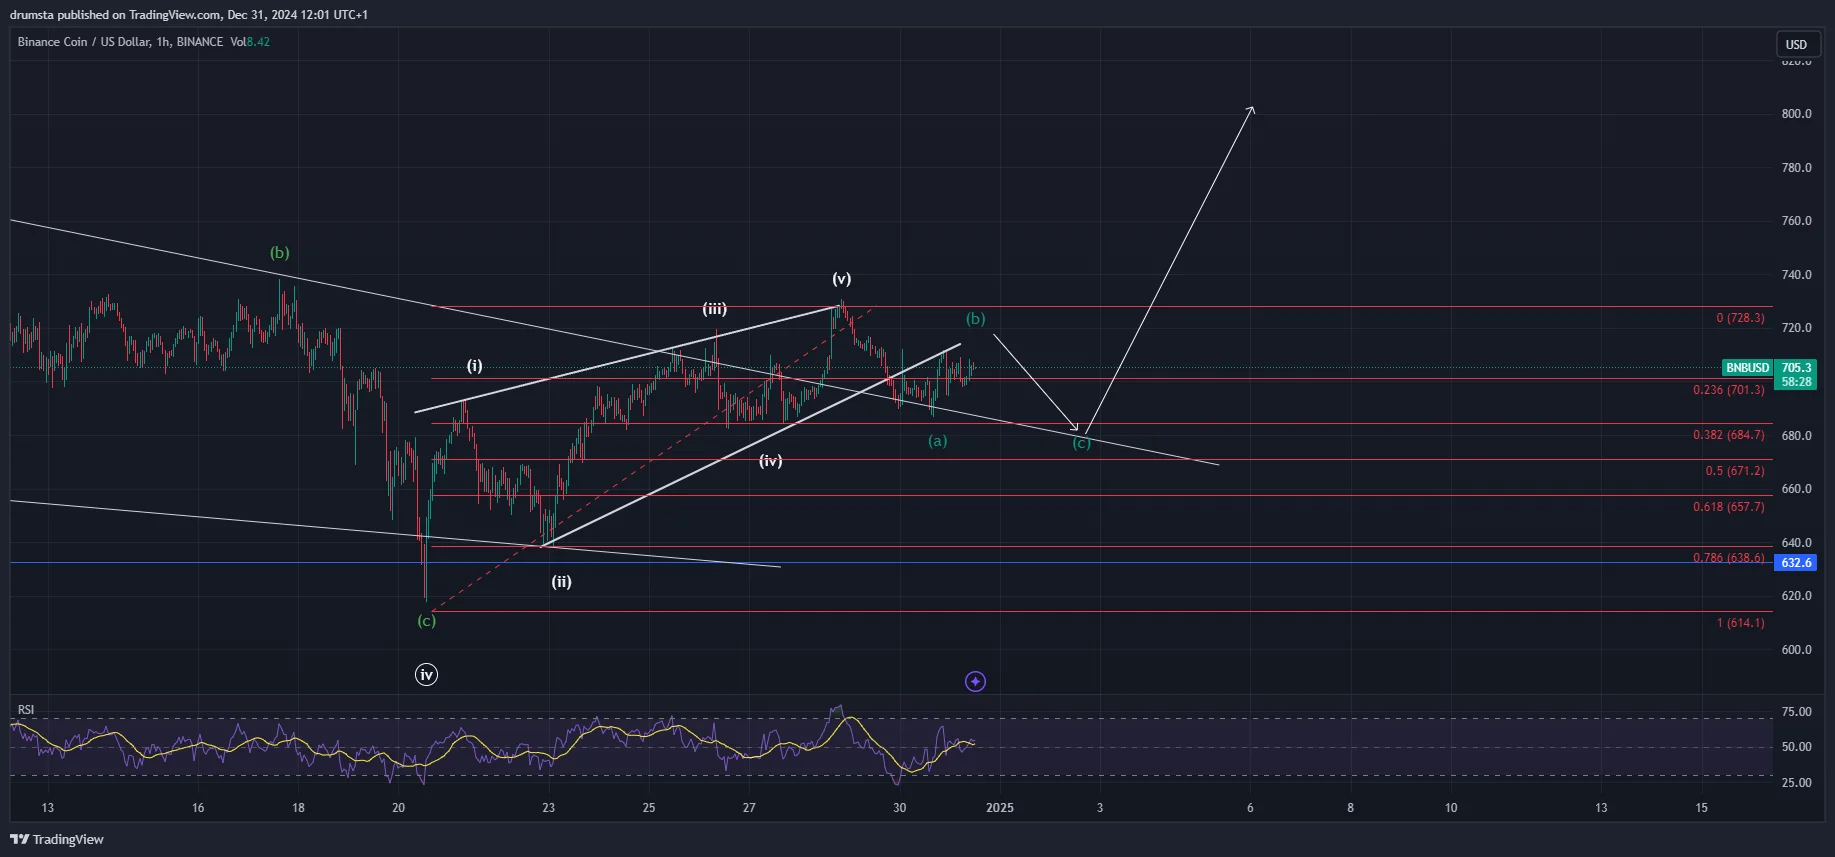Click the Fibonacci 1 (614.1) label
The image size is (1835, 857).
coord(1740,623)
